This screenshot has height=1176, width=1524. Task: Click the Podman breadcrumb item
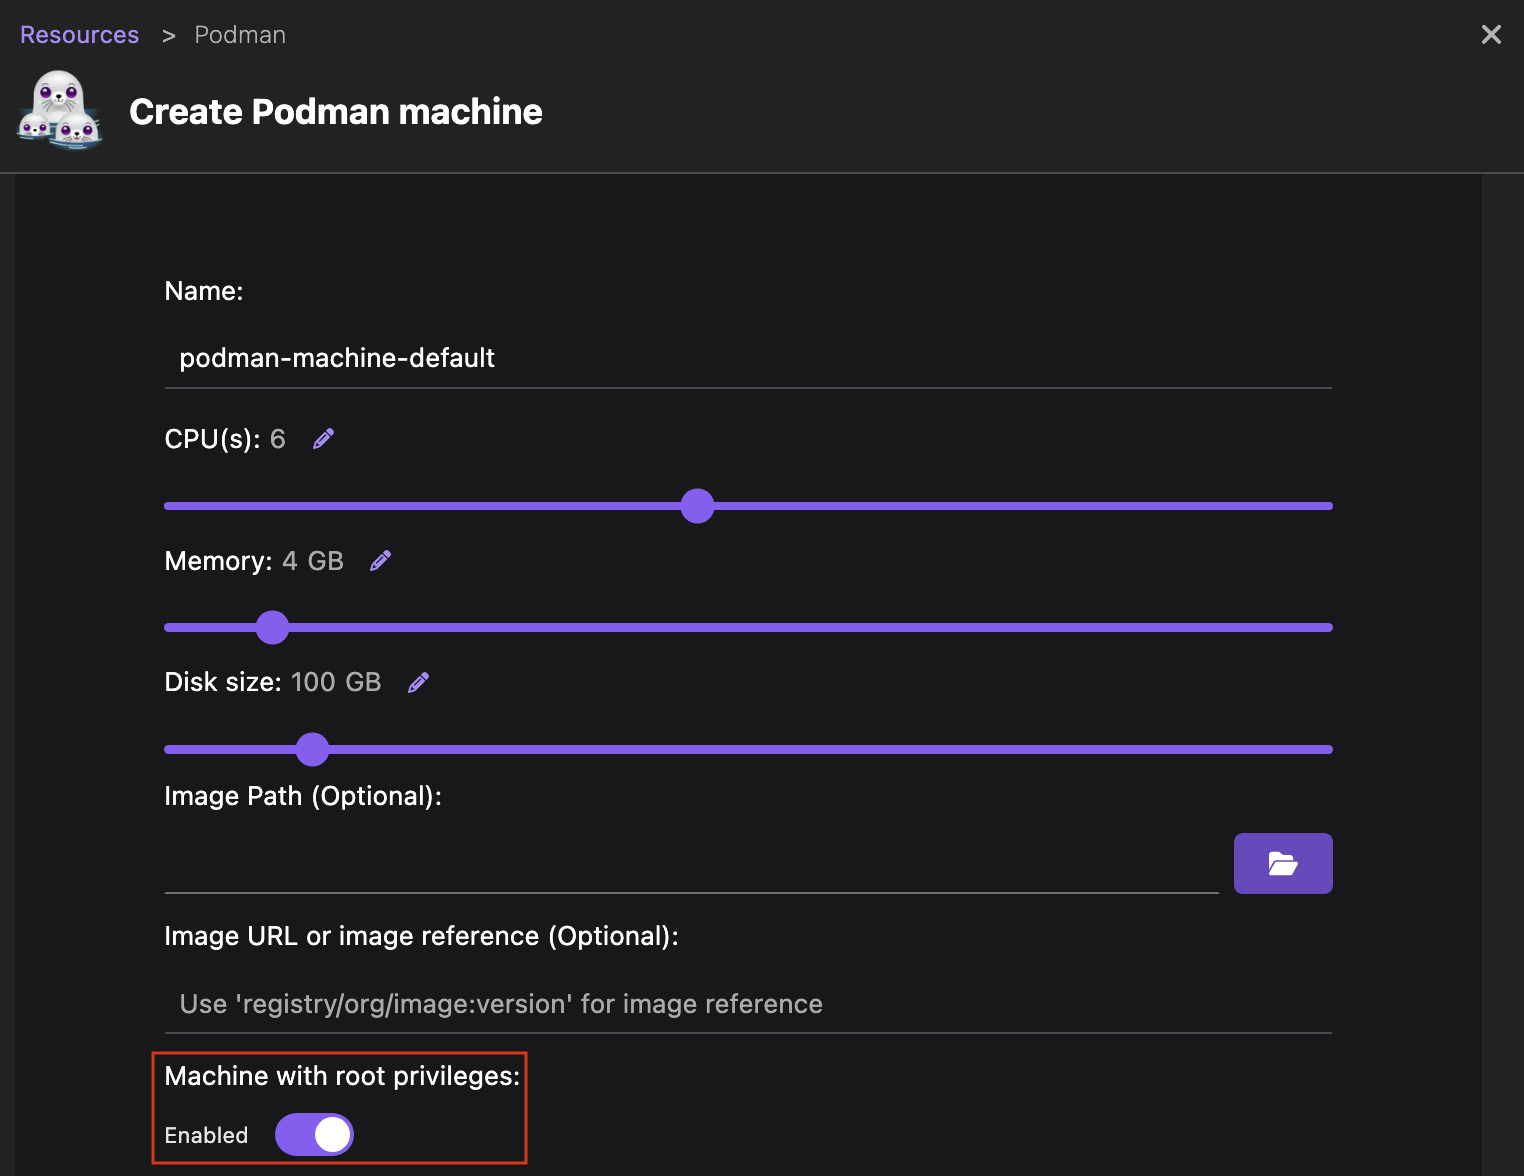click(x=240, y=35)
